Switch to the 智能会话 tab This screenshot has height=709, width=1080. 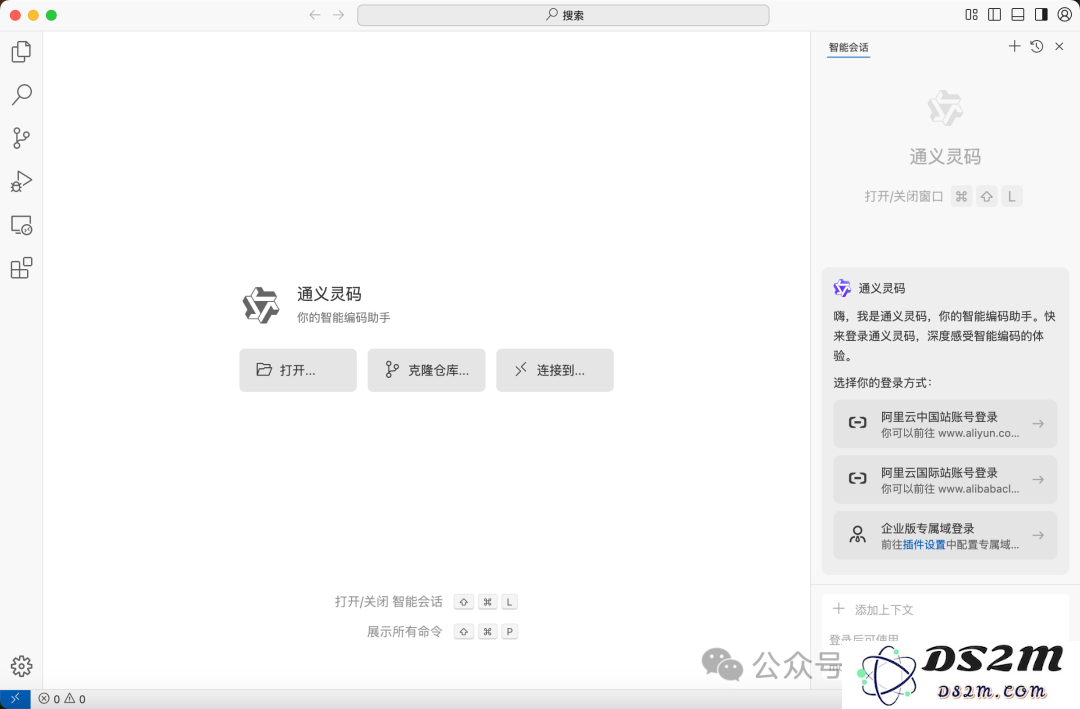tap(849, 48)
